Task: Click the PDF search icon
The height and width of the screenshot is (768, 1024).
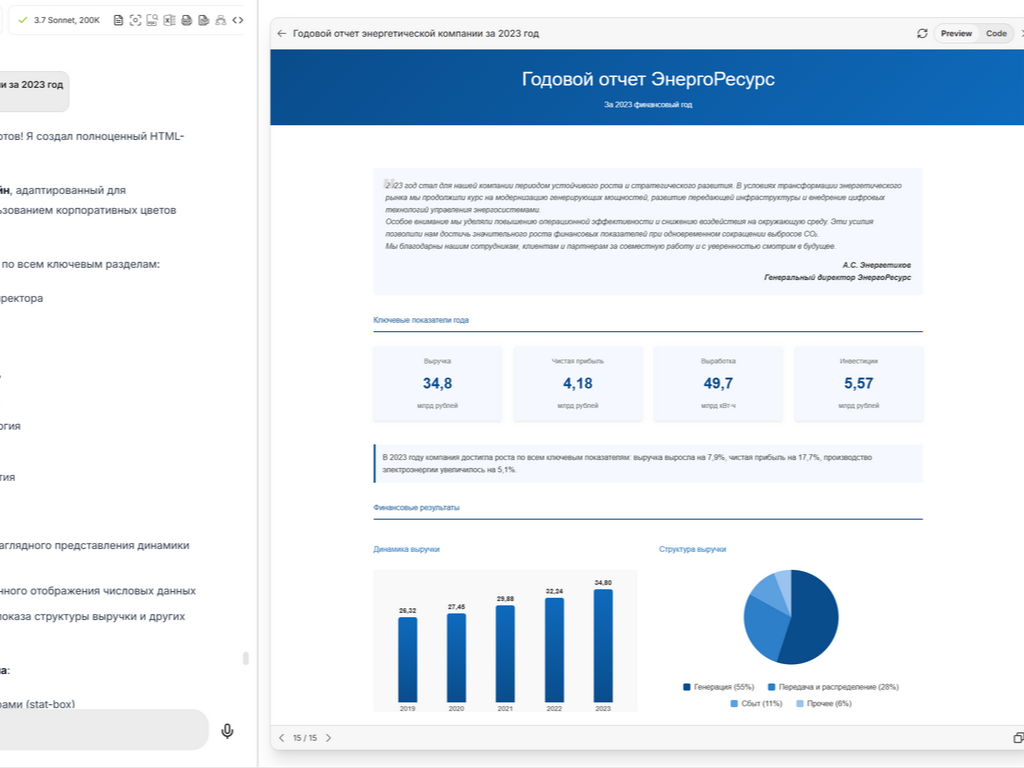Action: click(152, 20)
